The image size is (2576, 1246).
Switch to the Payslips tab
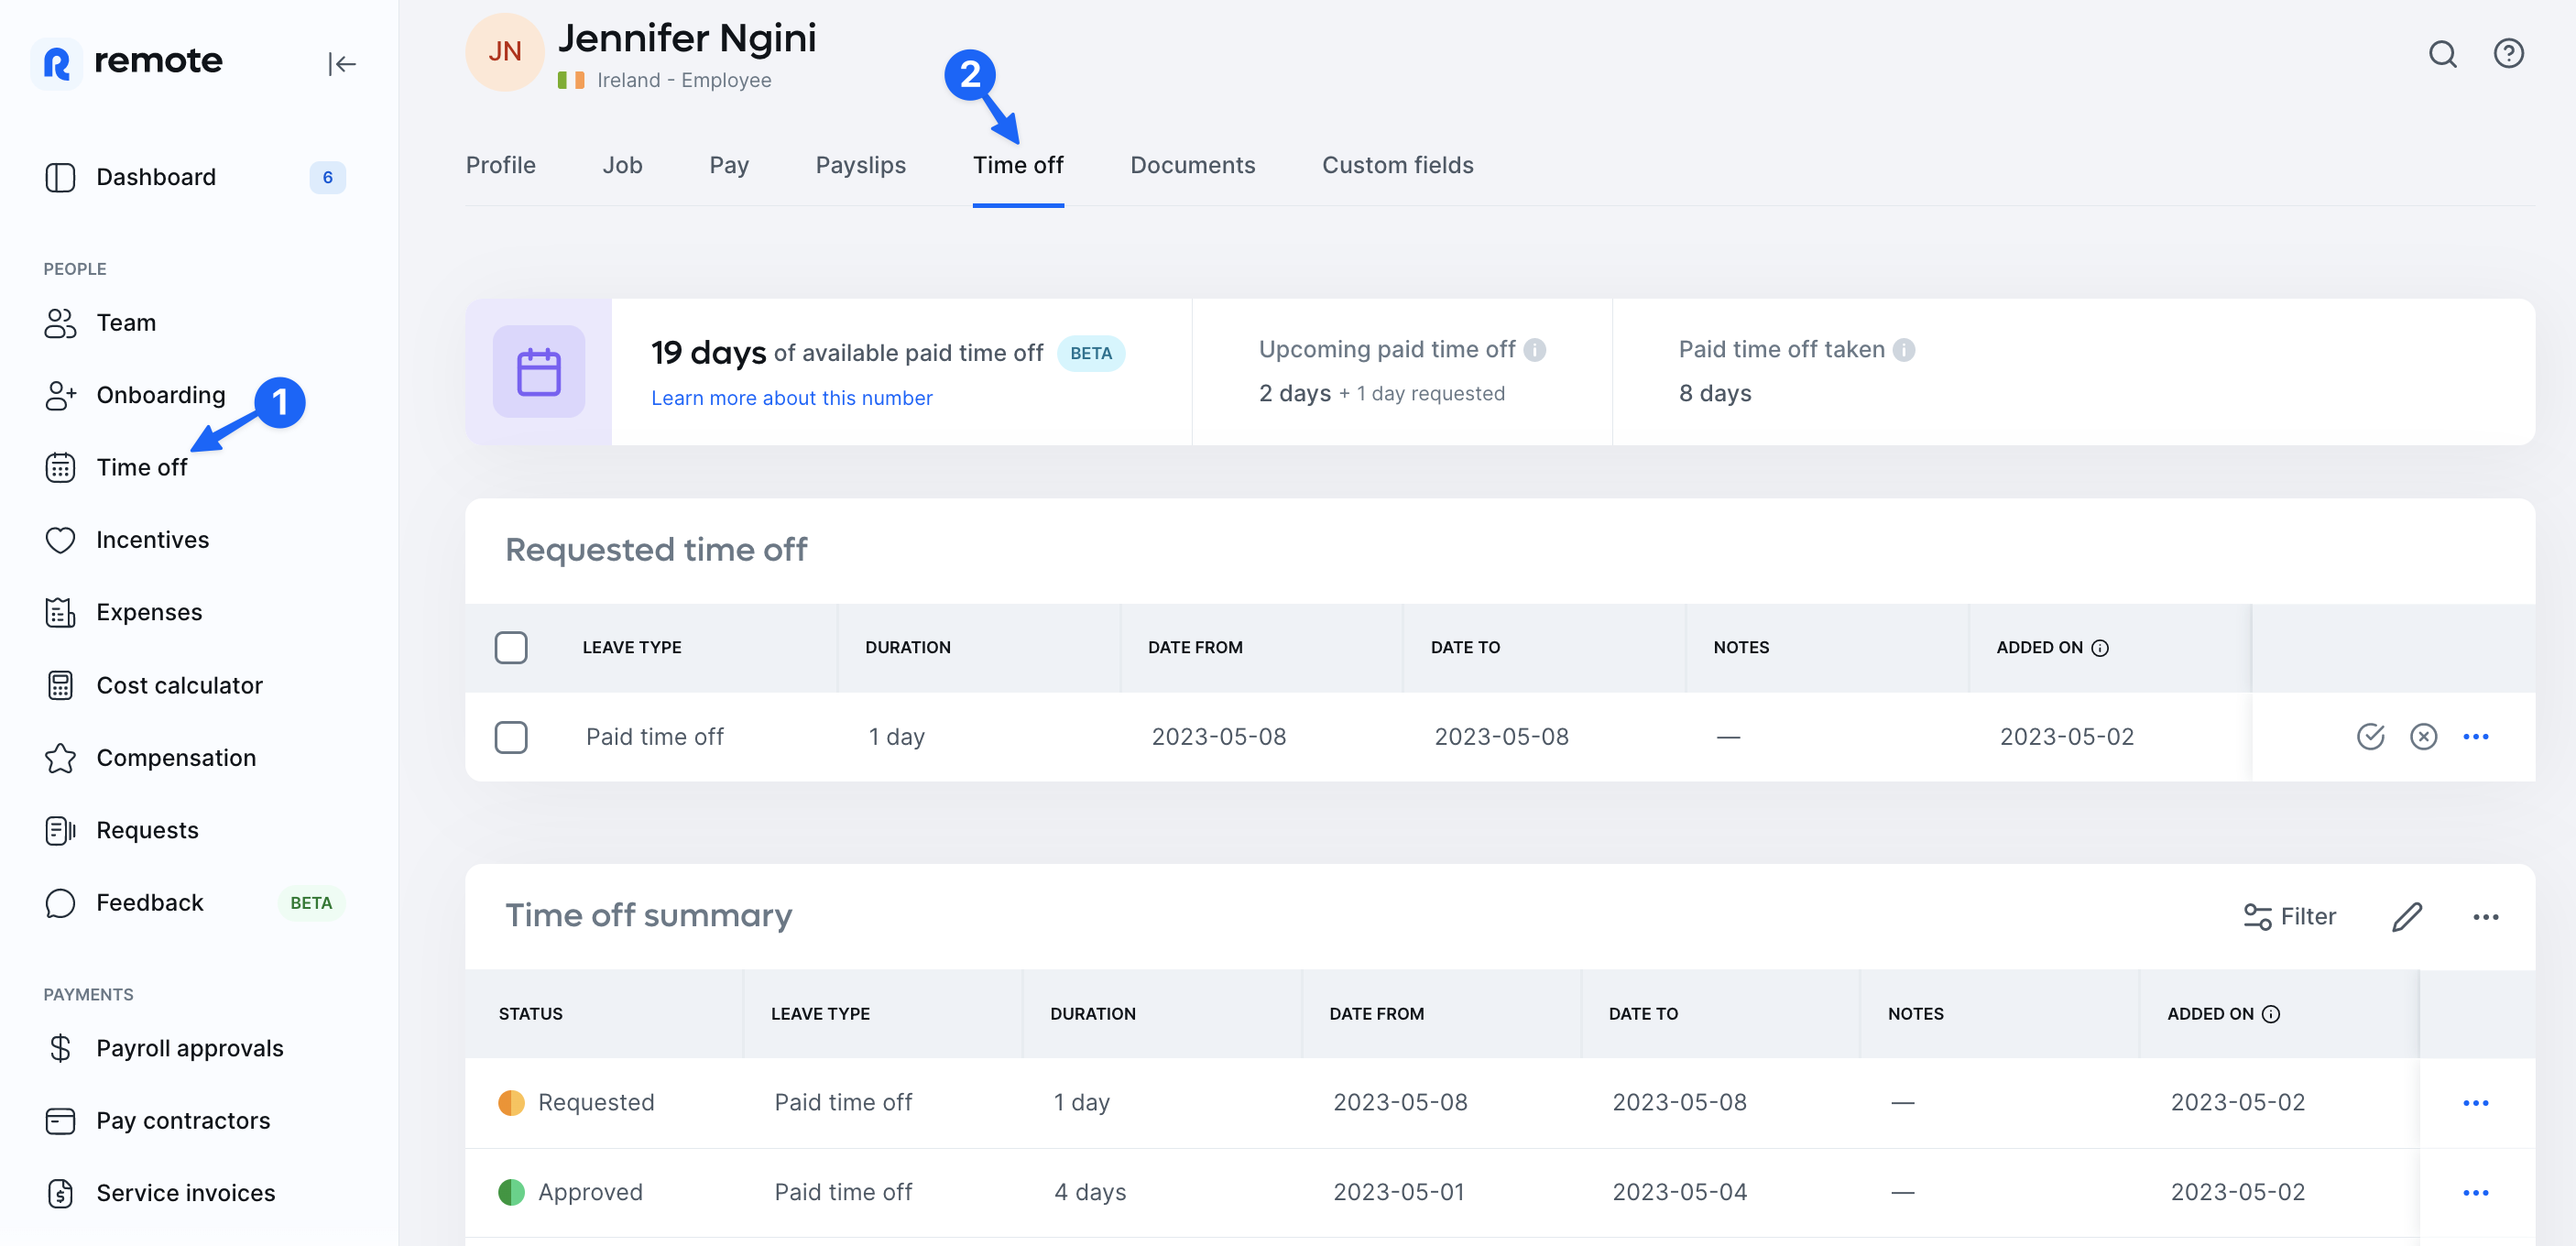[x=860, y=165]
